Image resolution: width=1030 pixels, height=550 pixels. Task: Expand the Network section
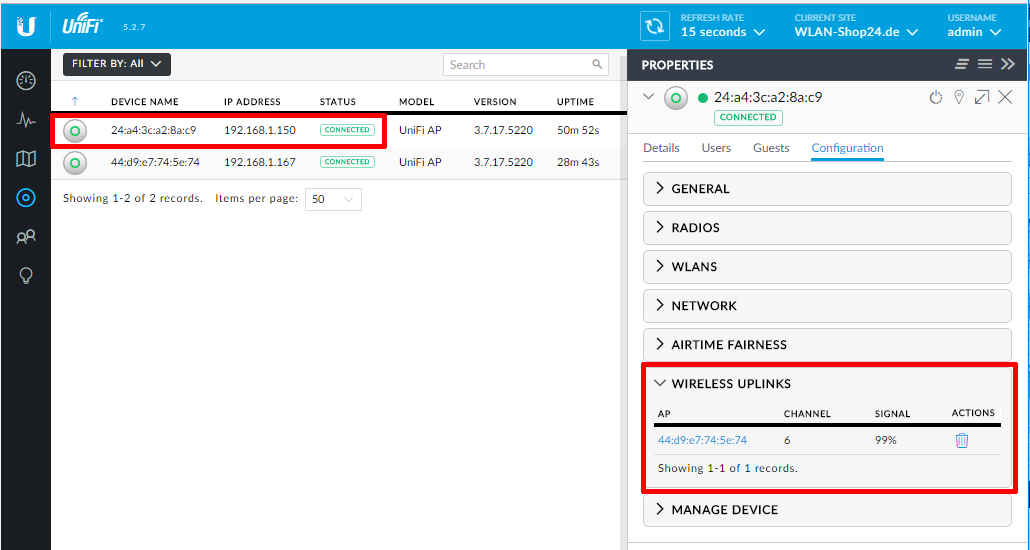click(x=827, y=306)
